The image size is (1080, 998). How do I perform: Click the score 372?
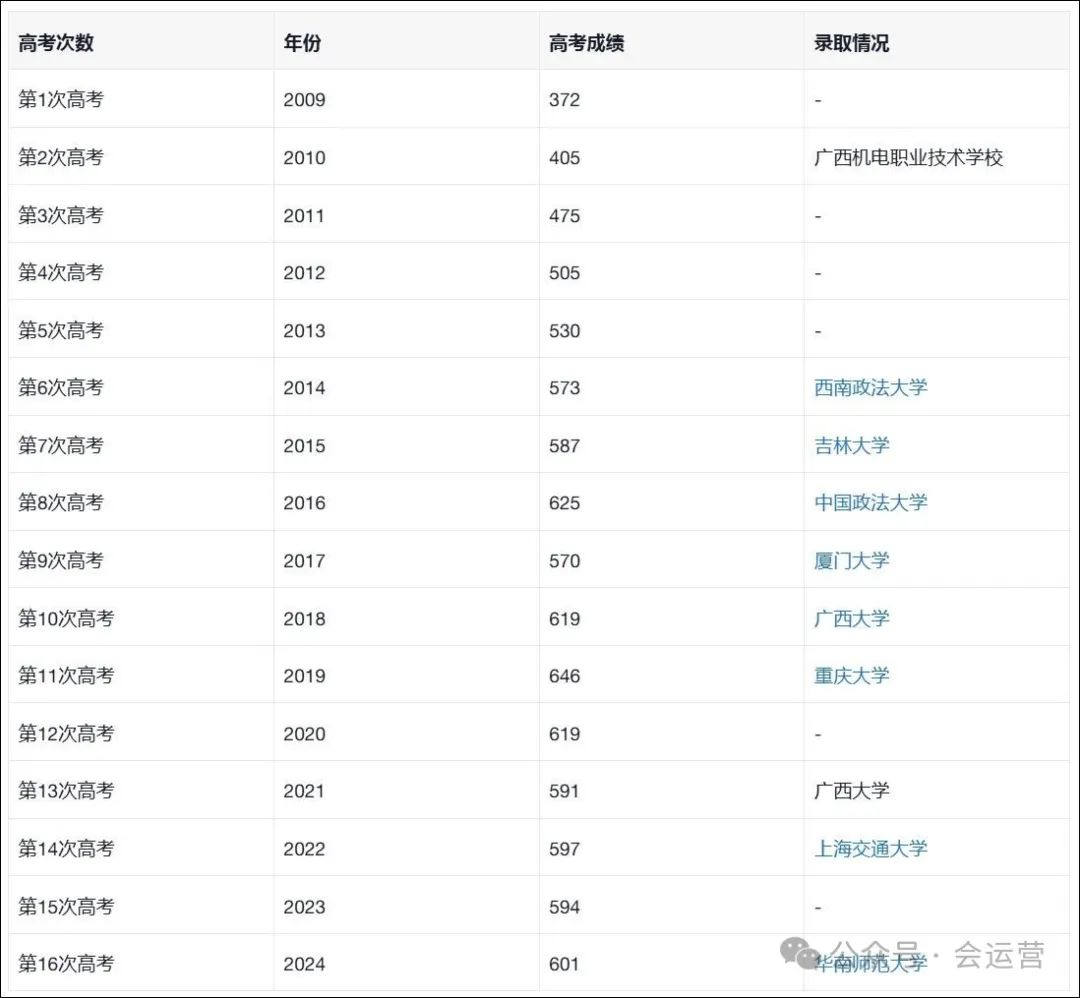point(564,100)
